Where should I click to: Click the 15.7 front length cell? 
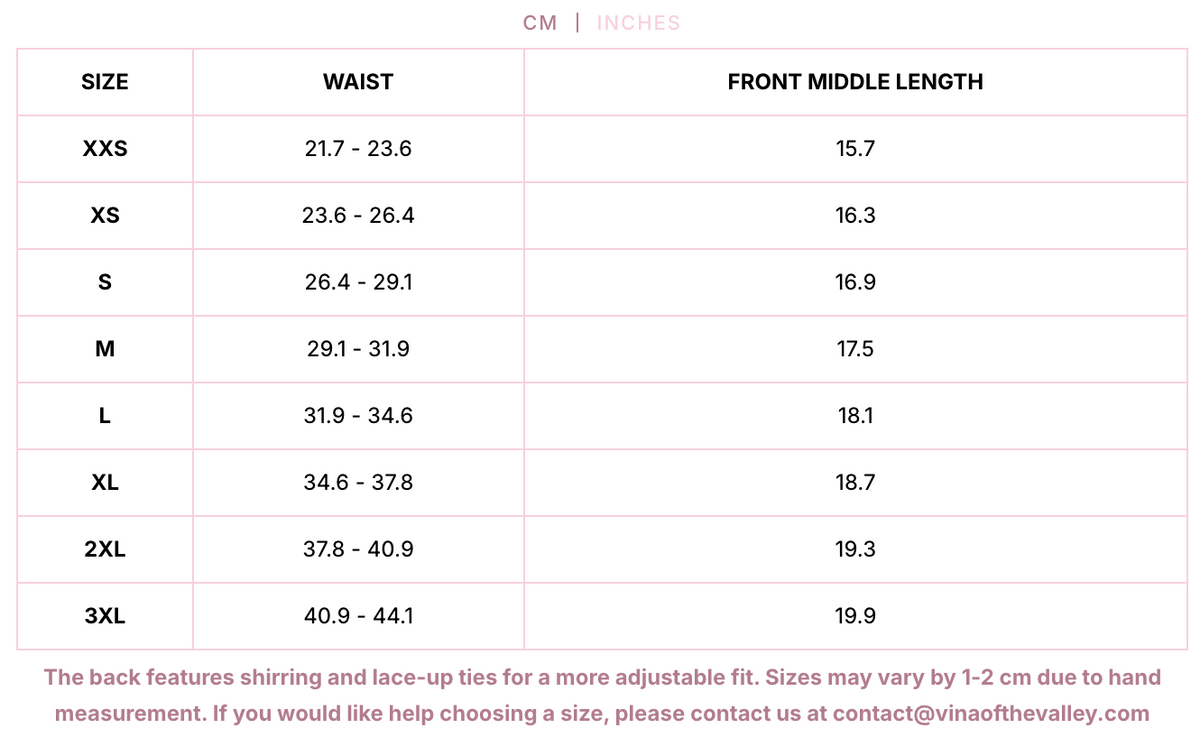pyautogui.click(x=856, y=149)
